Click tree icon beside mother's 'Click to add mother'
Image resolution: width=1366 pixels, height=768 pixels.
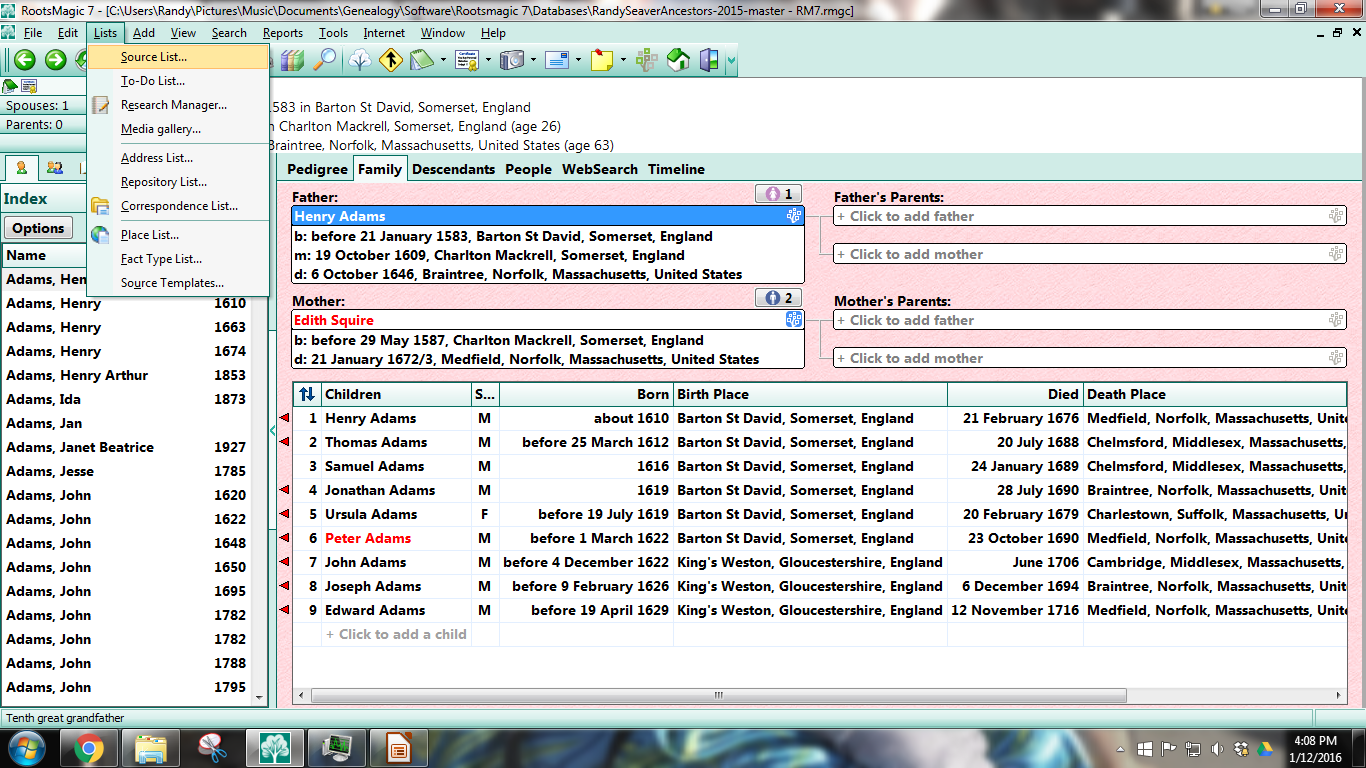(x=1336, y=358)
